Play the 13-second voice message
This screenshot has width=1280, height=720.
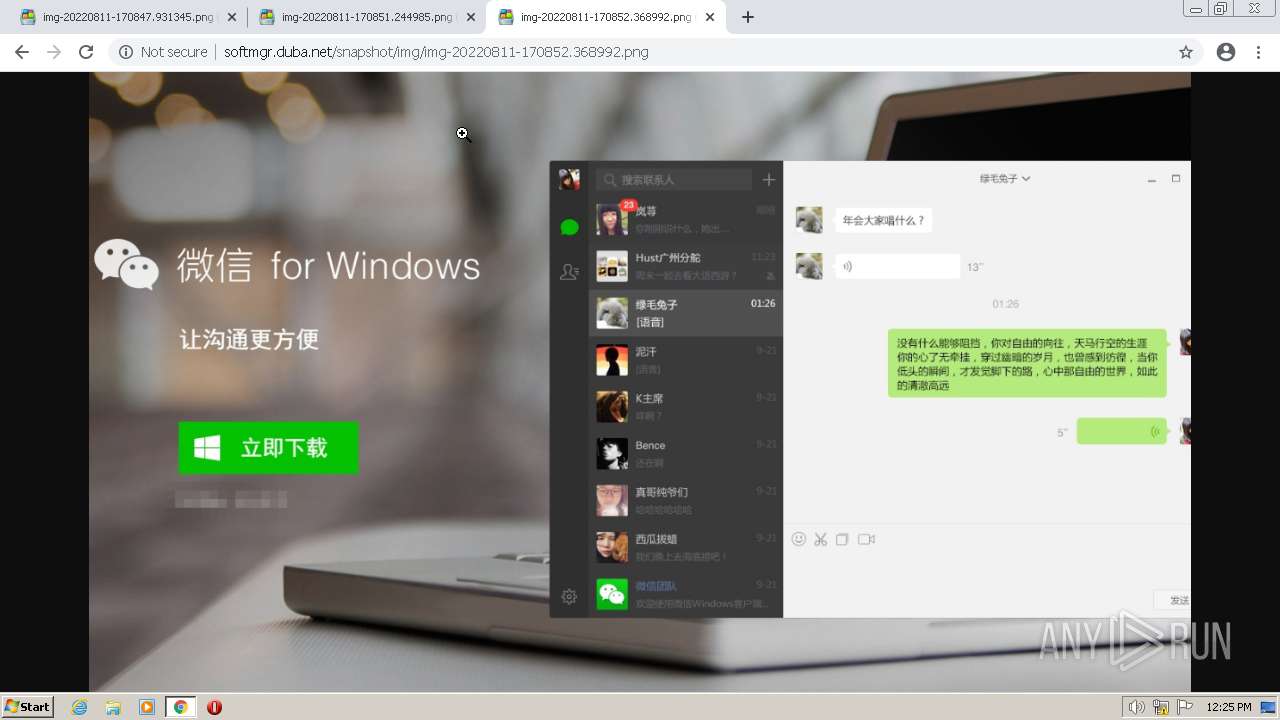(x=898, y=266)
